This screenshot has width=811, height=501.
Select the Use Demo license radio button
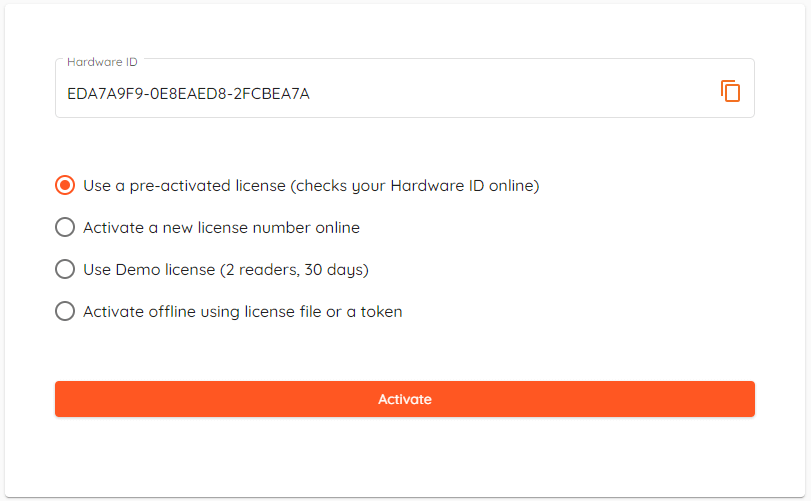point(65,269)
